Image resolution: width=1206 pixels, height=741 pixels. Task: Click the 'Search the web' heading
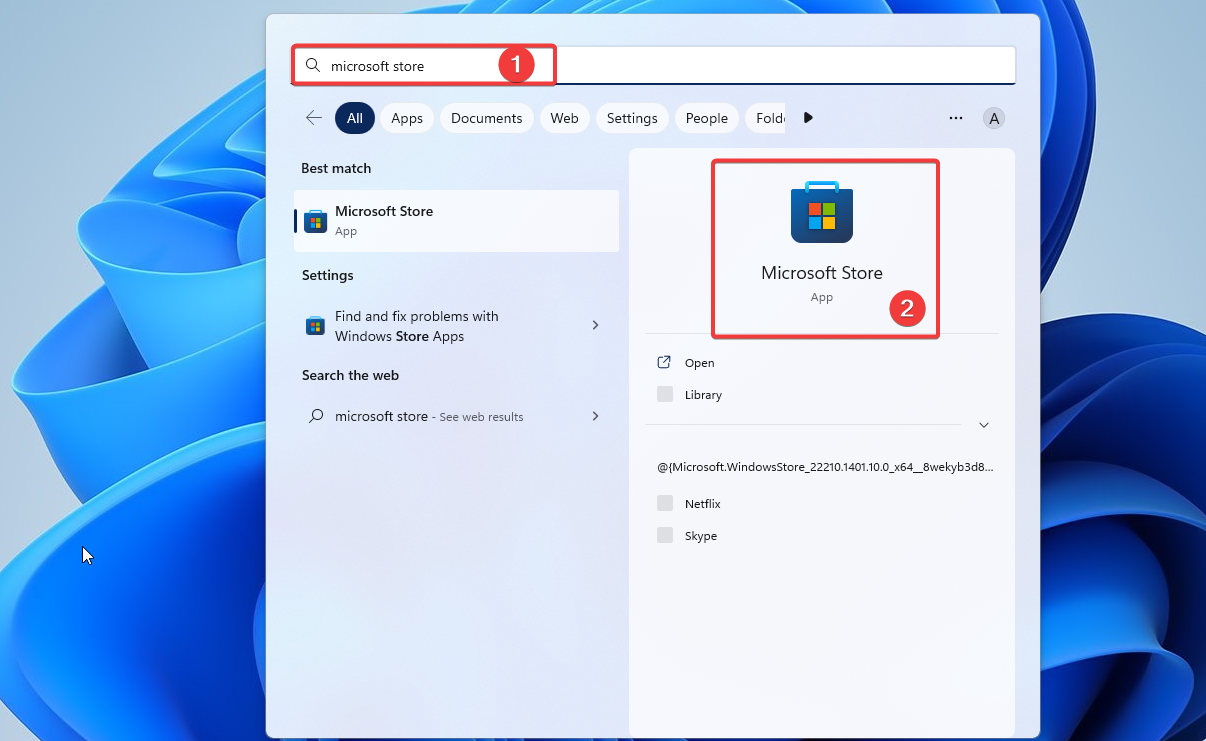pos(350,375)
